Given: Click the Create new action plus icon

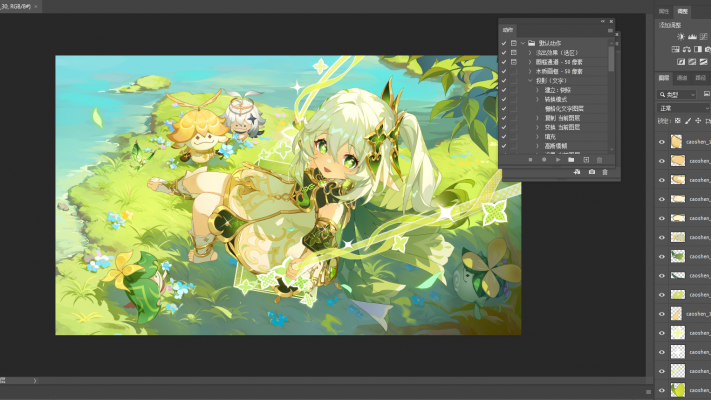Looking at the screenshot, I should (x=585, y=159).
